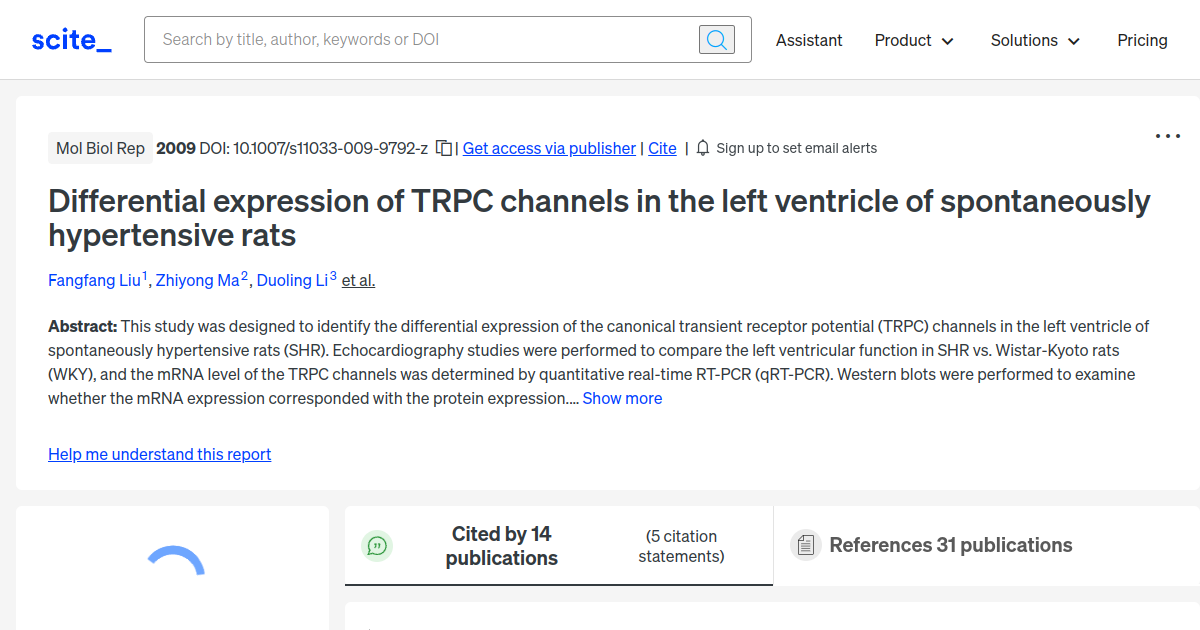Click the scite_ logo
This screenshot has width=1200, height=630.
tap(70, 39)
